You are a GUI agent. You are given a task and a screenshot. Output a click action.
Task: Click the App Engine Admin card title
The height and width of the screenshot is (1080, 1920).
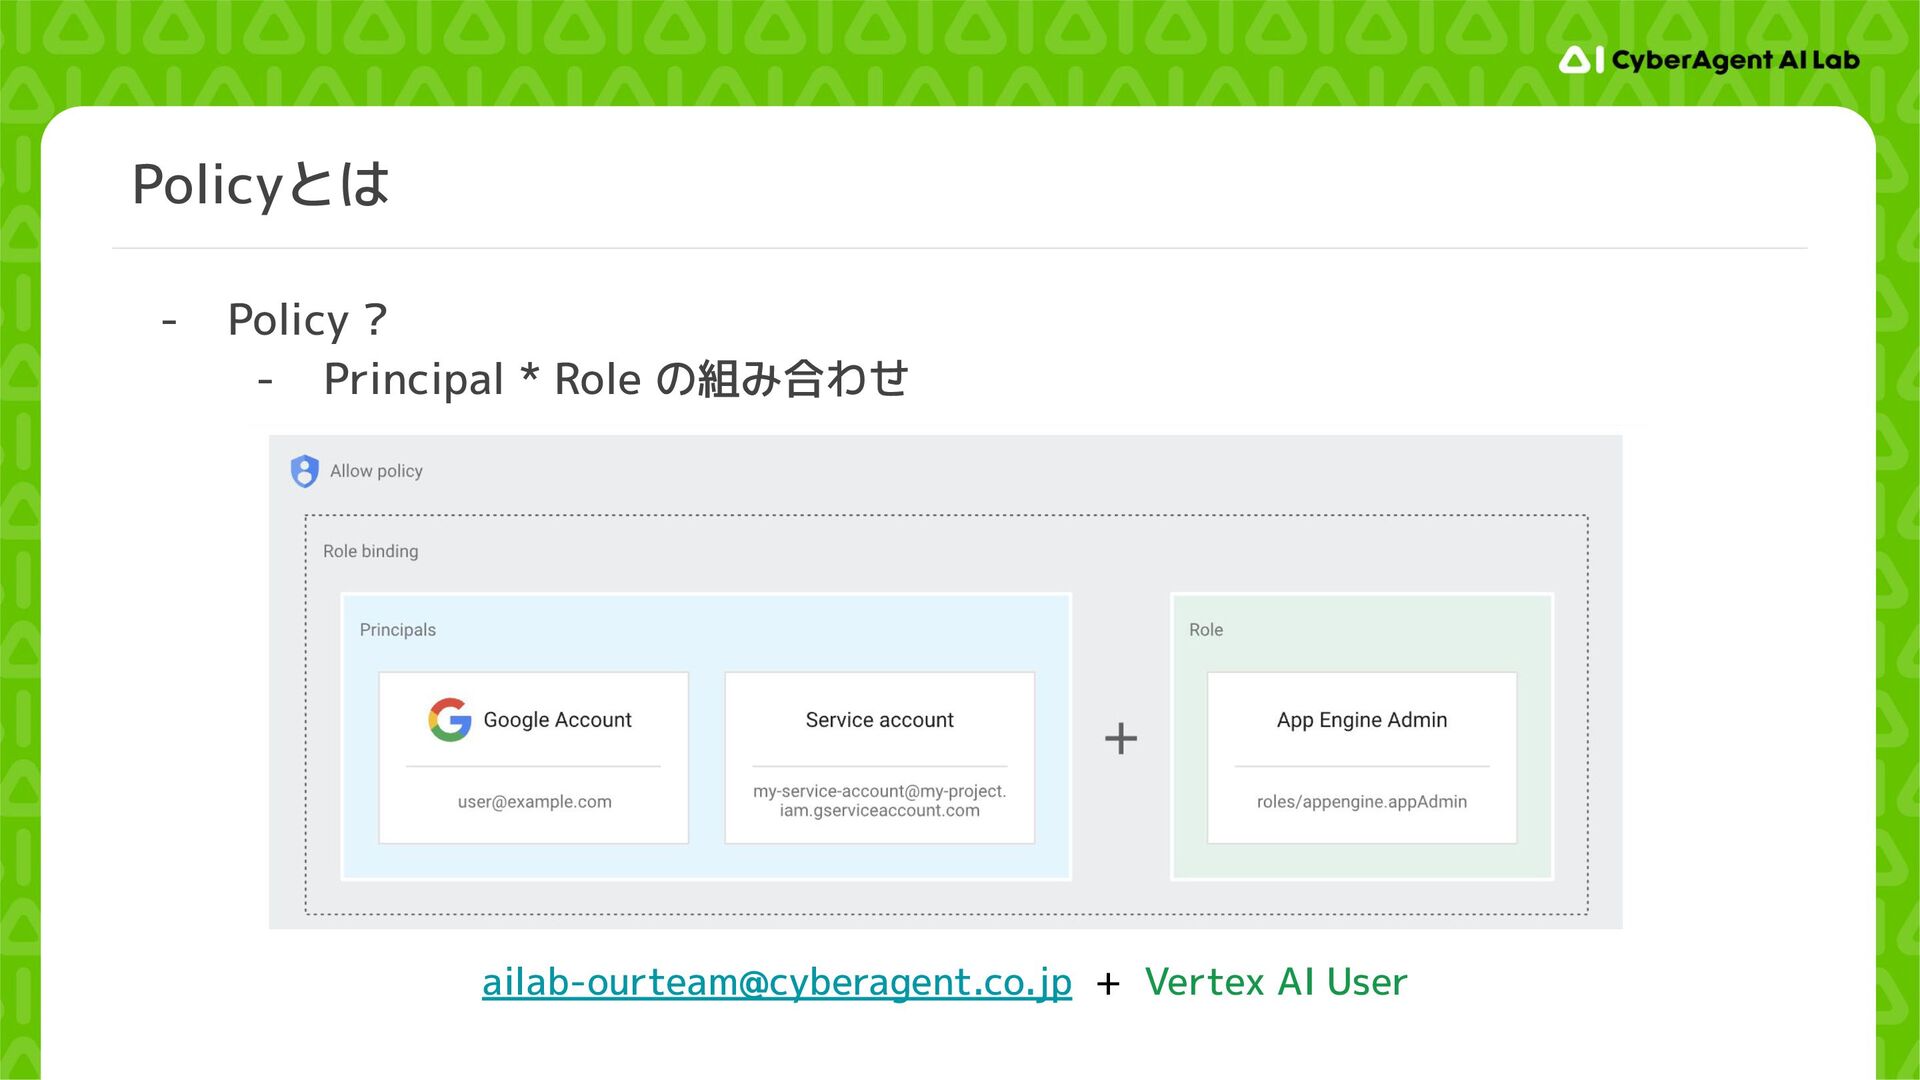[1361, 720]
